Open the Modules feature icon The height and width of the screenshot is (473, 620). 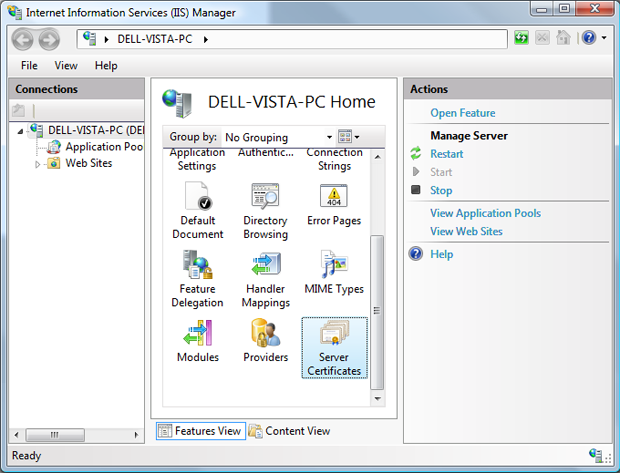tap(197, 334)
